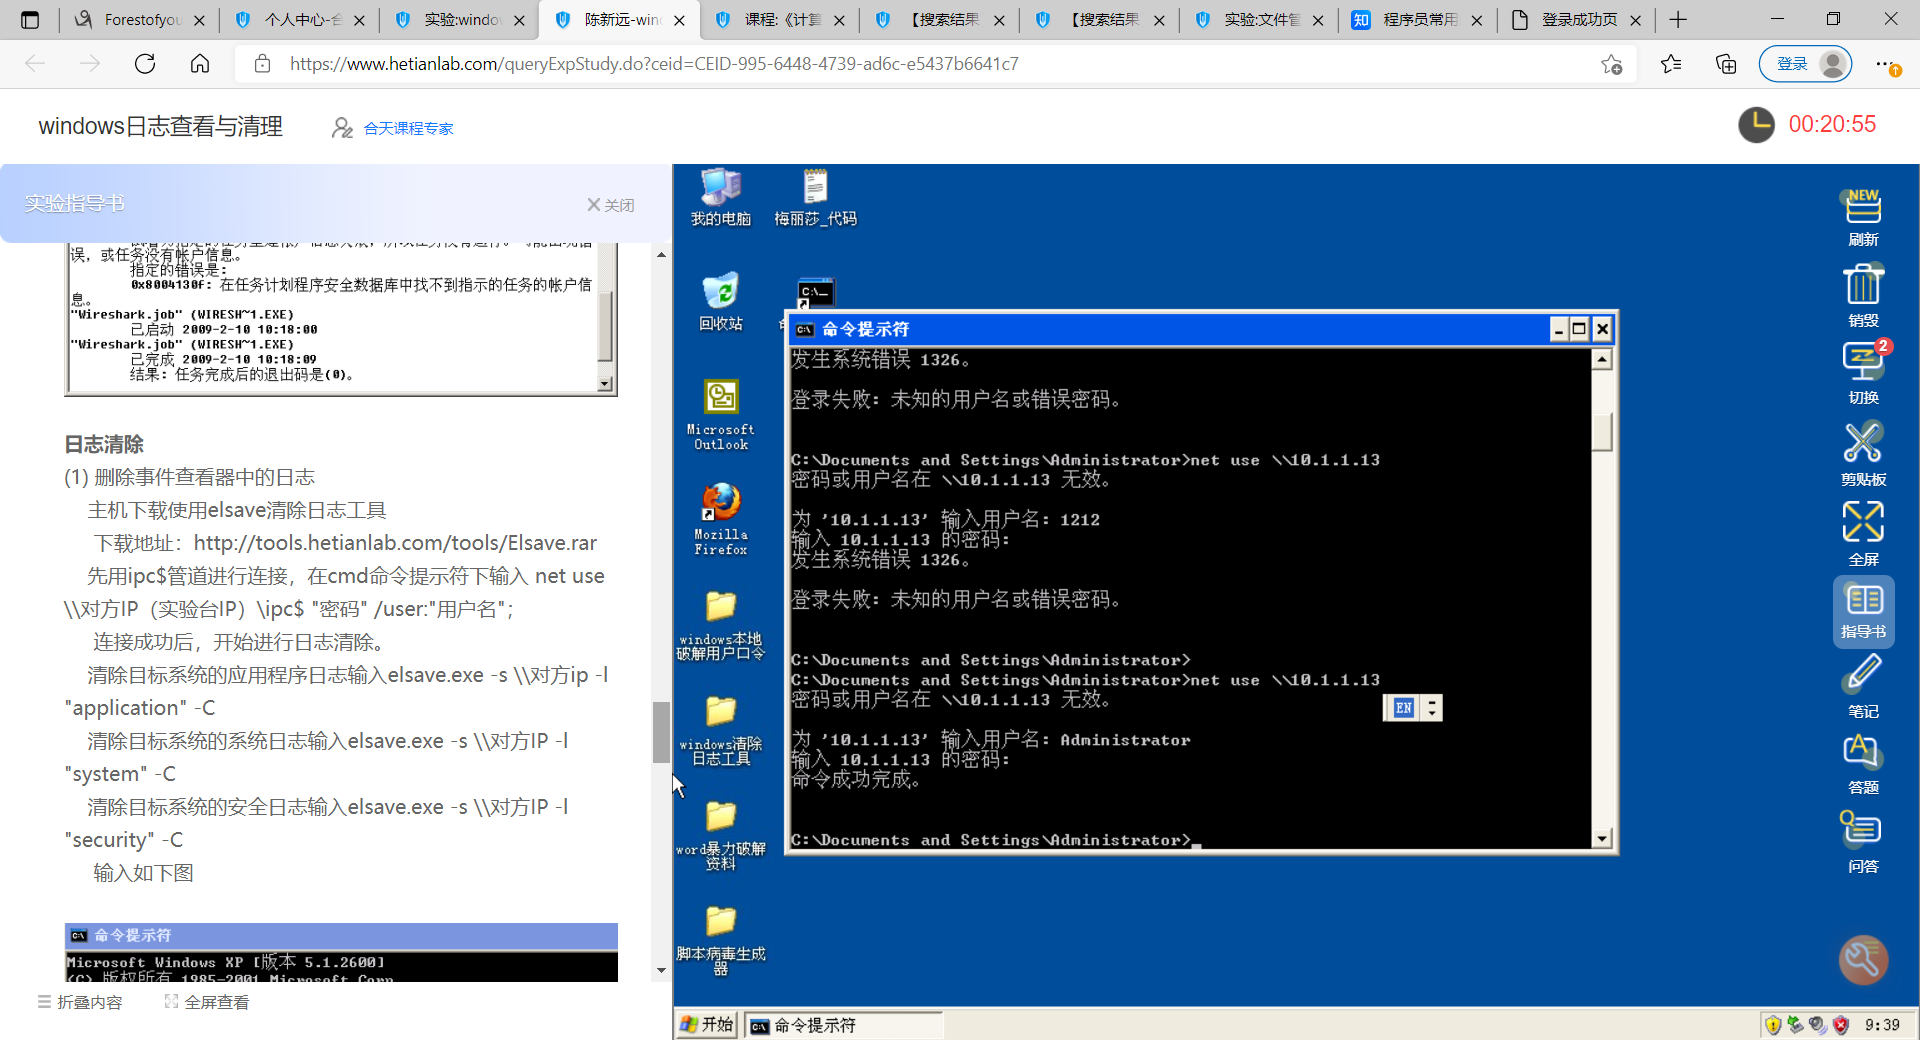1920x1040 pixels.
Task: Click the Elsave.rar download address text
Action: click(x=395, y=543)
